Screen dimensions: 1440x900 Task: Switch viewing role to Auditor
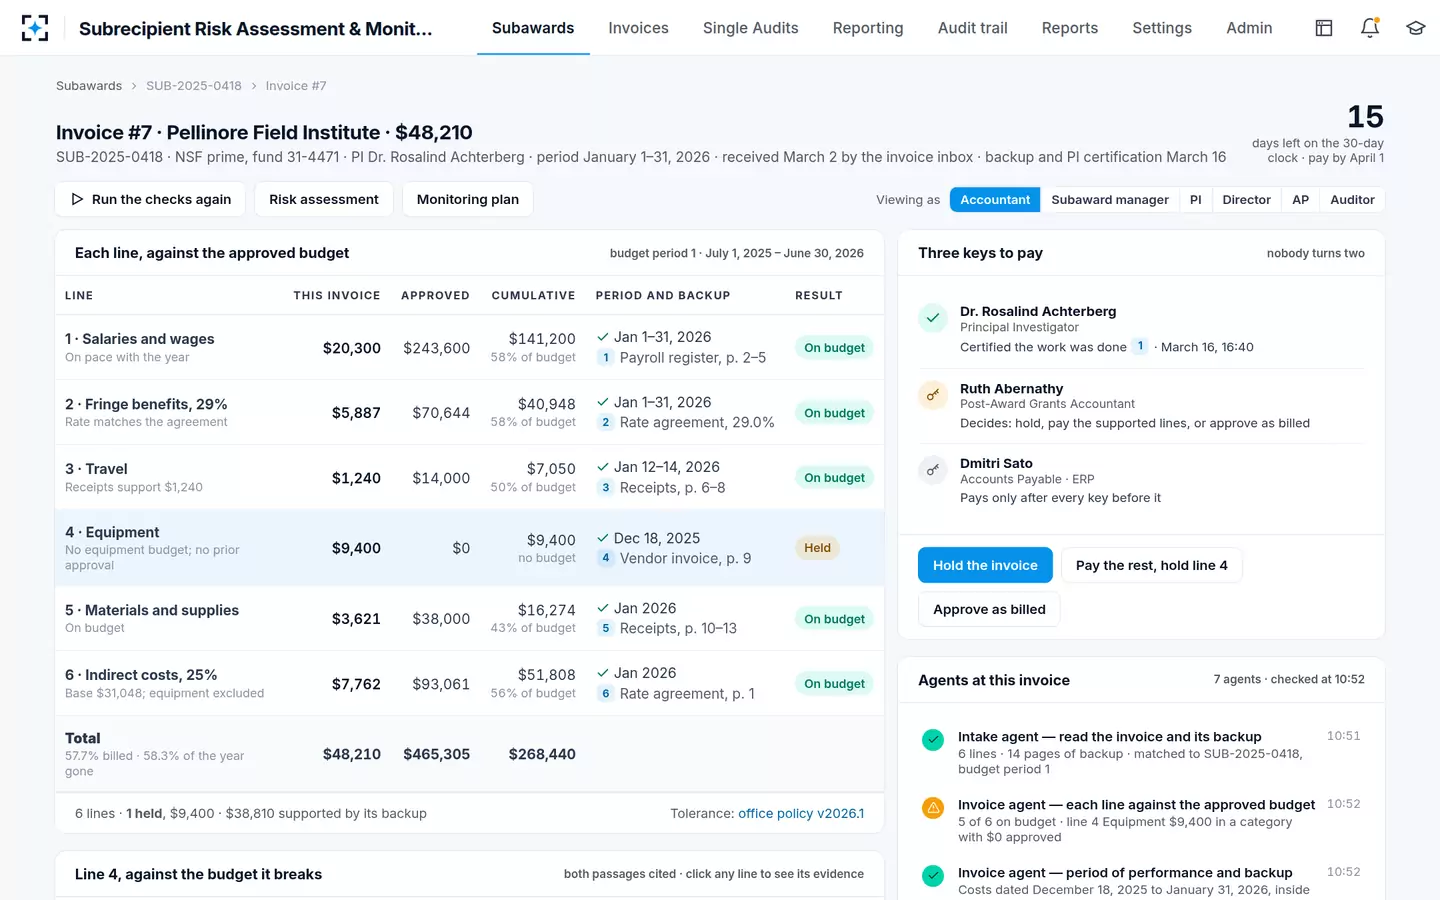1353,200
